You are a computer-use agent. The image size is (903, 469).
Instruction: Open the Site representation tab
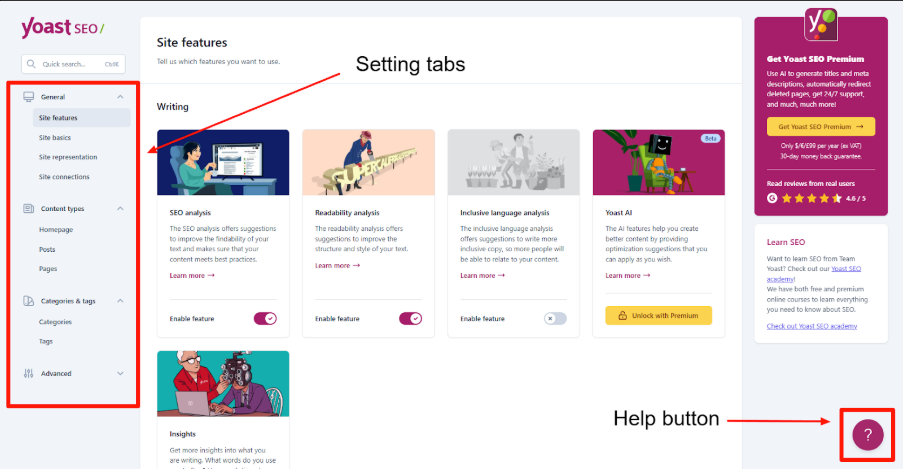[68, 157]
